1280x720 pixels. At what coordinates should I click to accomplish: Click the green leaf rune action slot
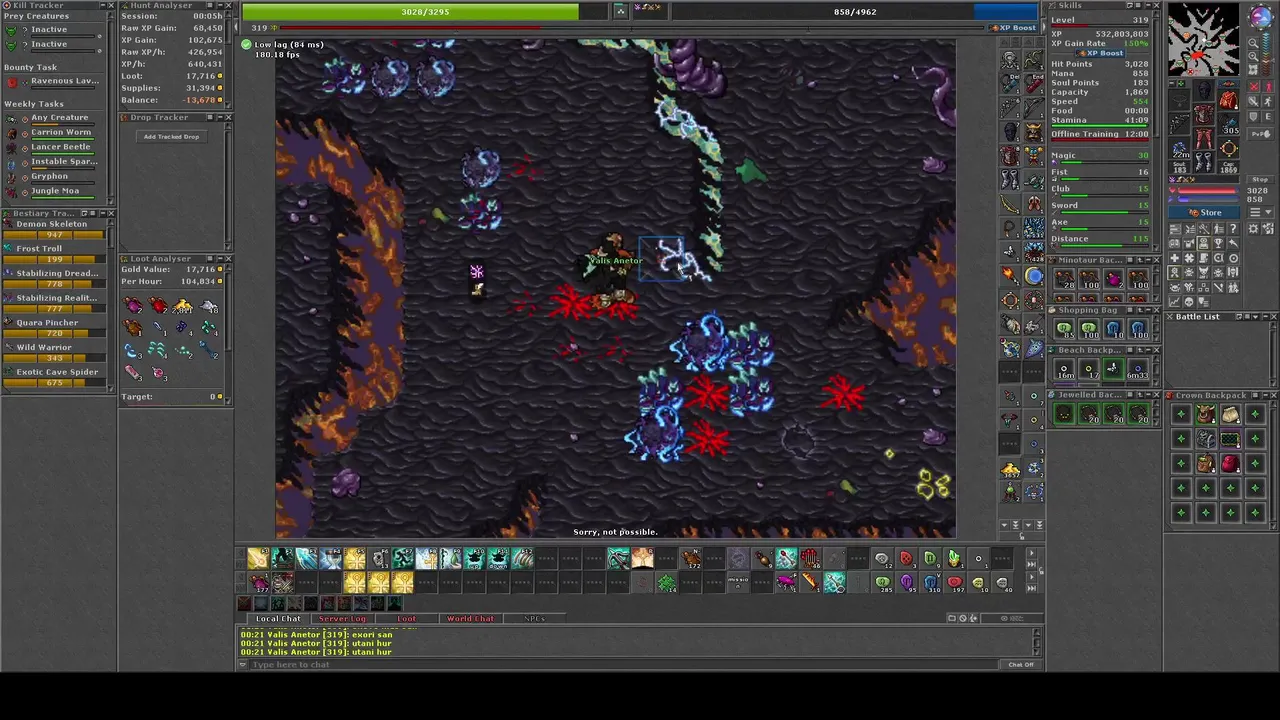666,583
